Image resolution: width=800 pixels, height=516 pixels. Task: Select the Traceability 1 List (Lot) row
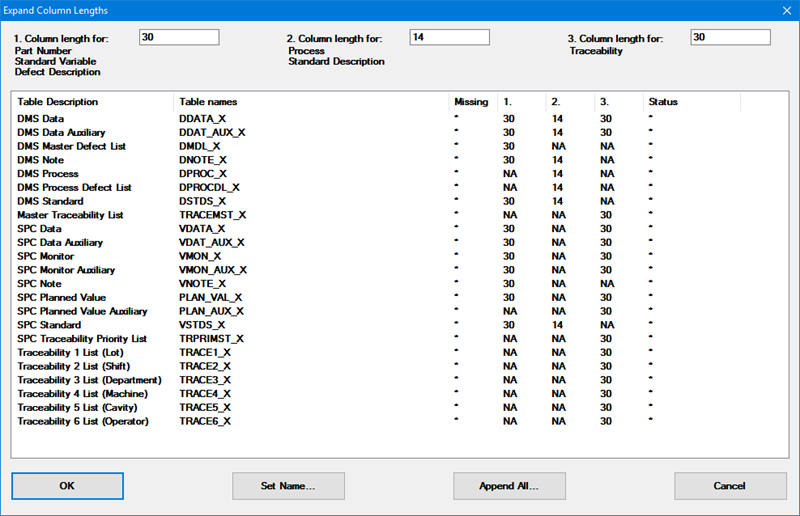[x=70, y=353]
